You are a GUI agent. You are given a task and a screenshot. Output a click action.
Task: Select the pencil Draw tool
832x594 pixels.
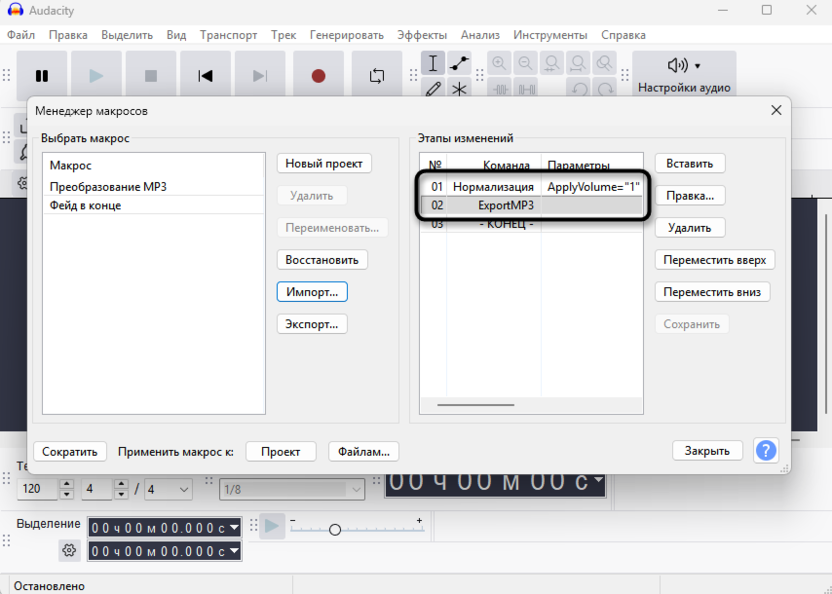point(433,89)
